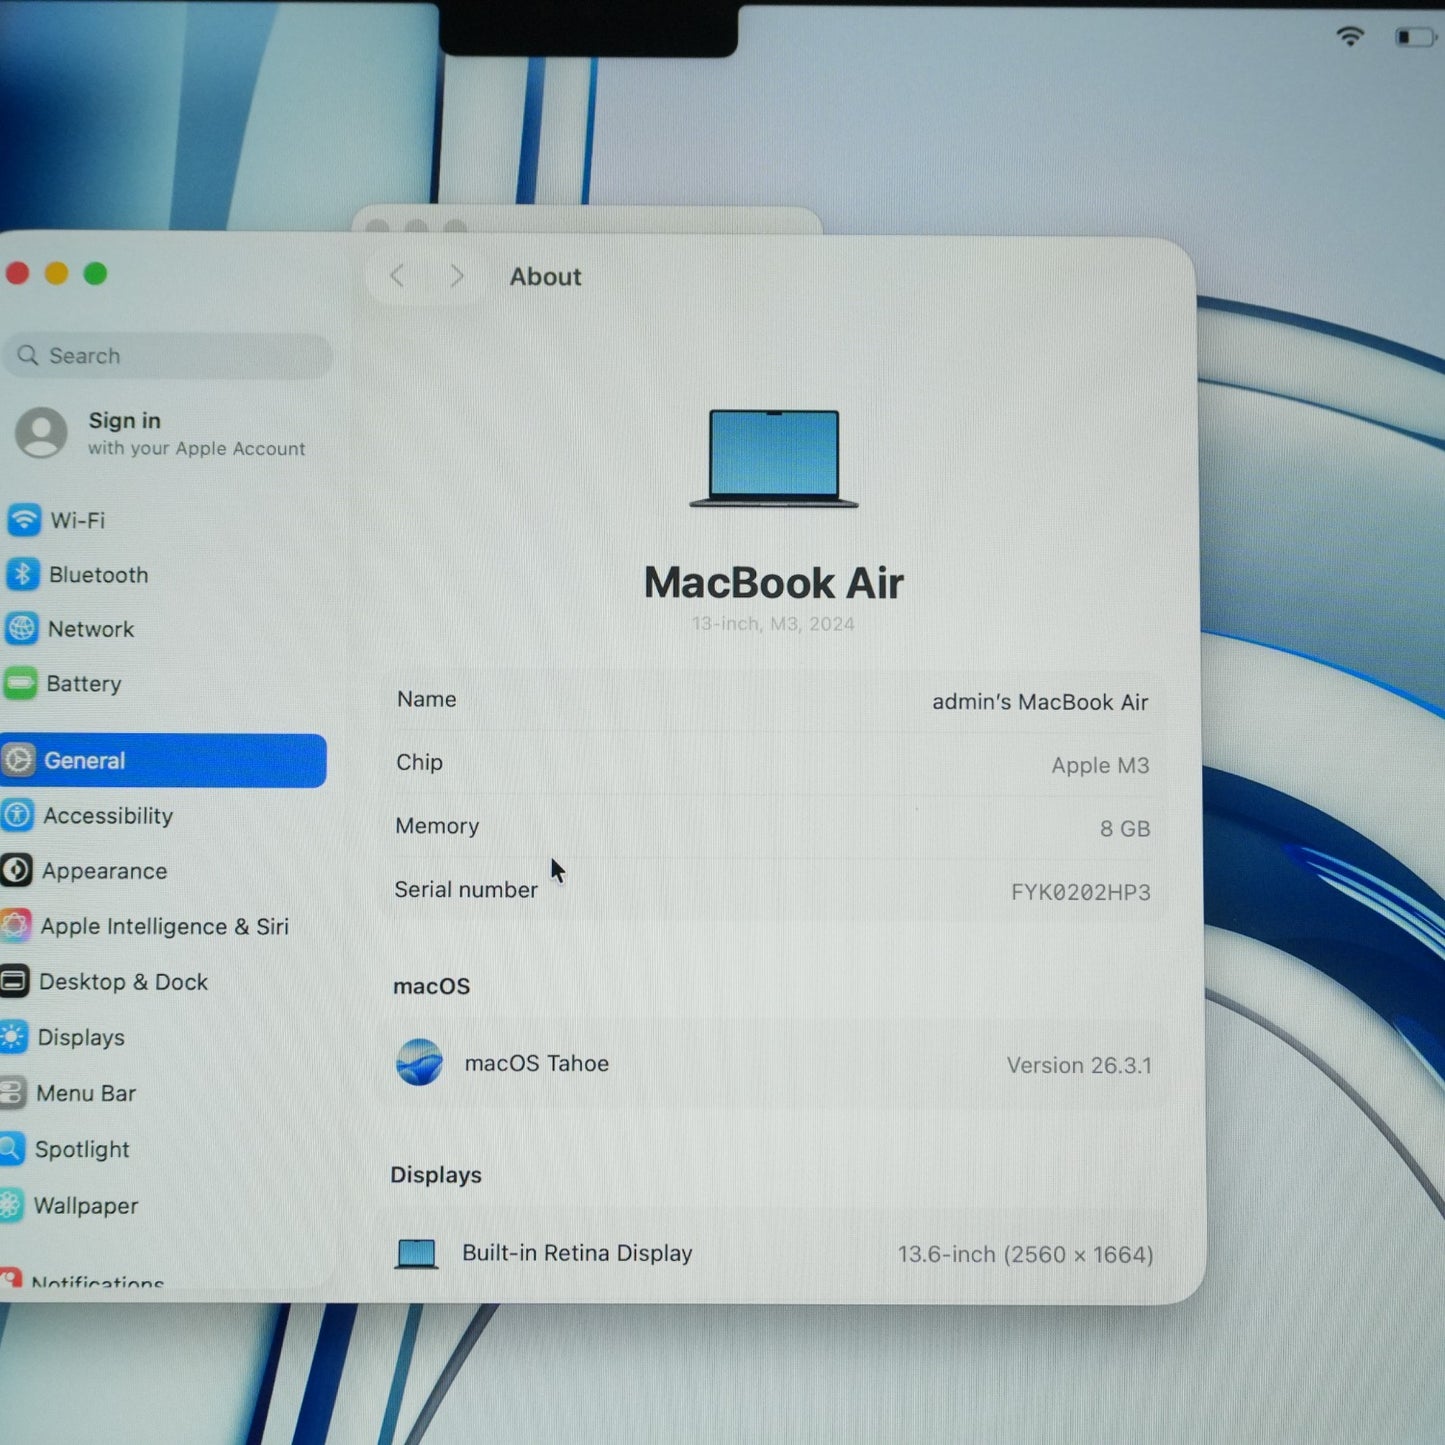Image resolution: width=1445 pixels, height=1445 pixels.
Task: Click the yellow minimize window button
Action: tap(56, 273)
